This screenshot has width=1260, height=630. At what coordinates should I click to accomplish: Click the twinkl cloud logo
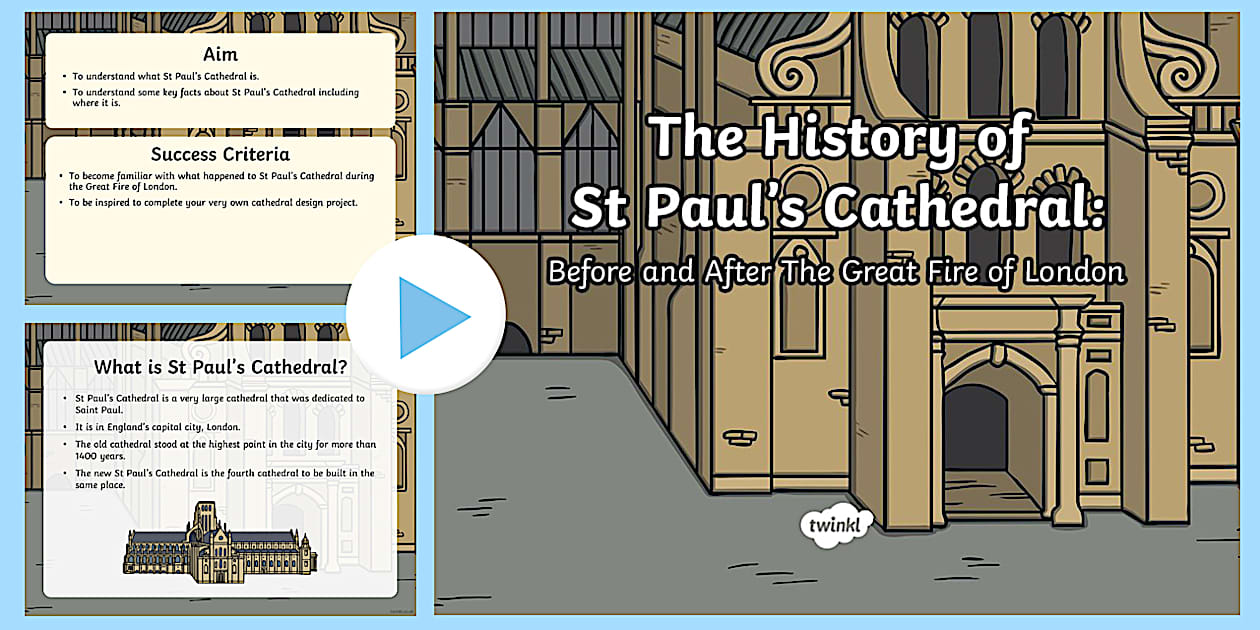pyautogui.click(x=836, y=523)
